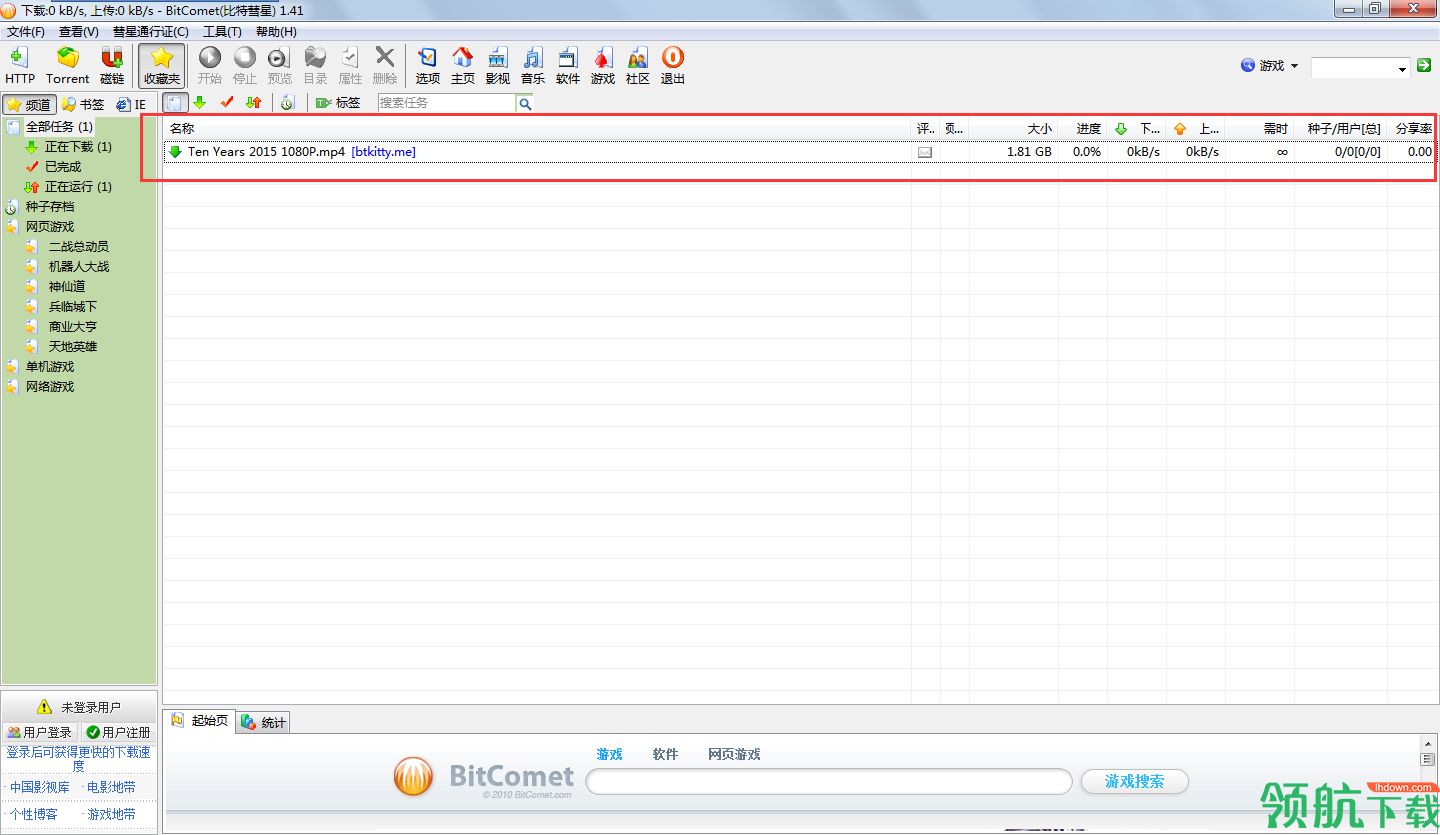Expand the 单机游戏 tree node

pyautogui.click(x=50, y=367)
